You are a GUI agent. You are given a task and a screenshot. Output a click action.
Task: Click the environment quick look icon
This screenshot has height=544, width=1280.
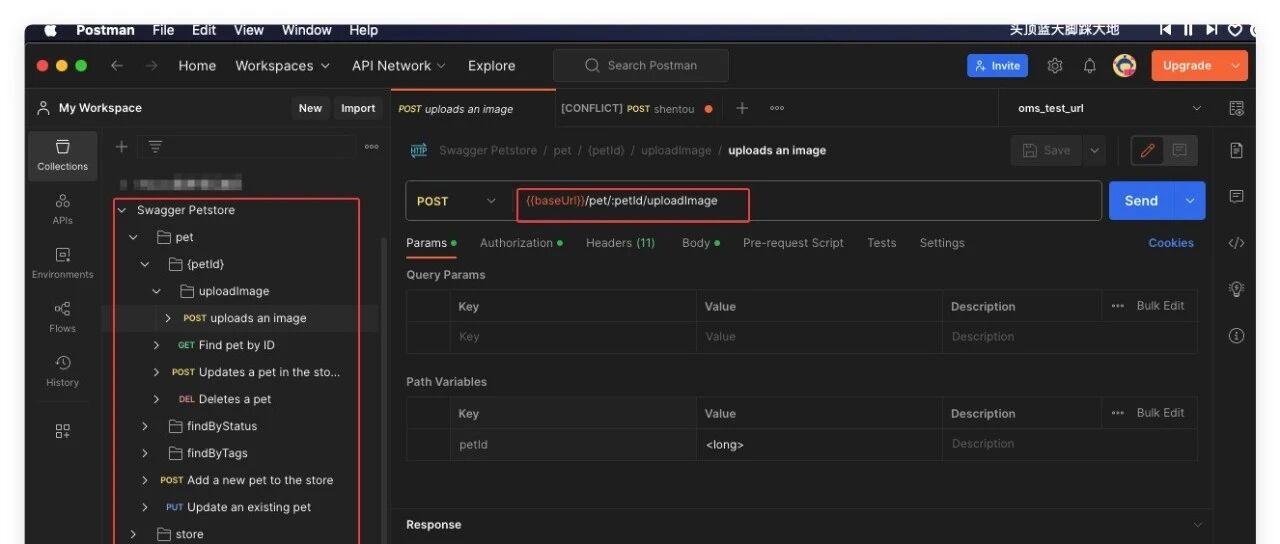1237,108
